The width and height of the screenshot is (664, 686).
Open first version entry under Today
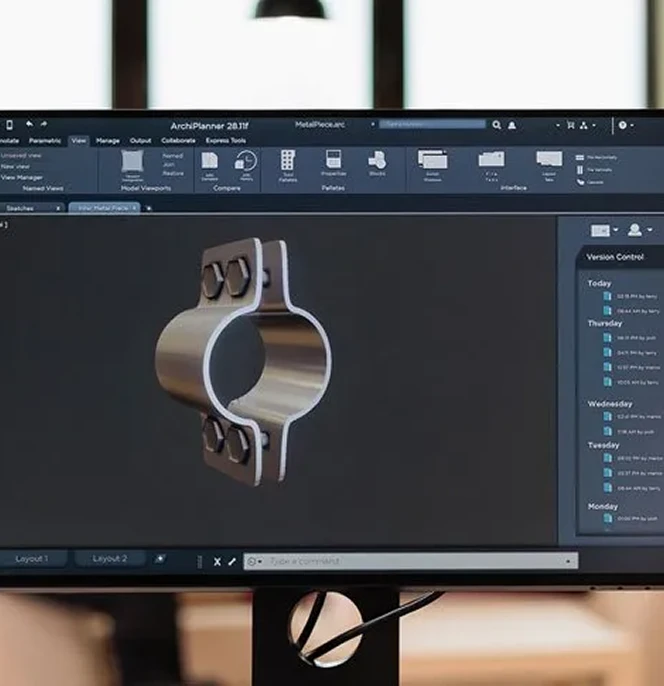tap(632, 297)
